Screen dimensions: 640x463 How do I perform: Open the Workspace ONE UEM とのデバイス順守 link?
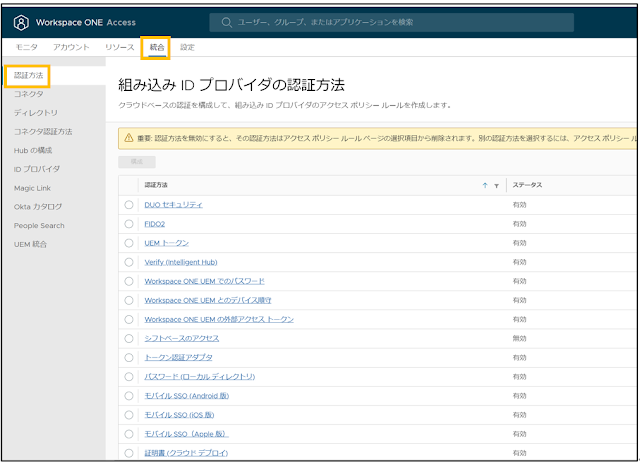[208, 301]
